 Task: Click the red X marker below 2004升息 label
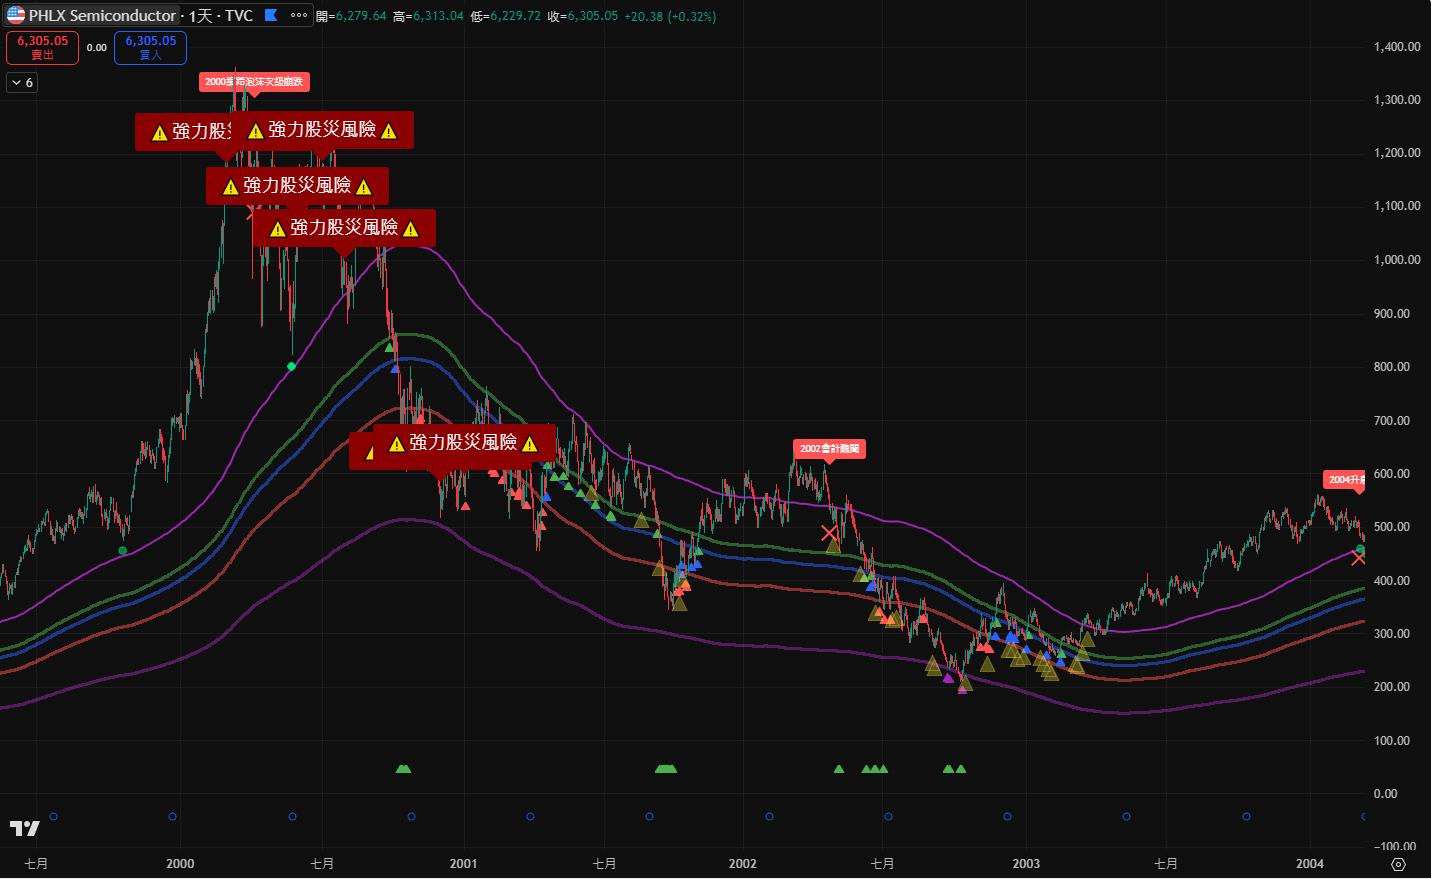click(x=1358, y=557)
